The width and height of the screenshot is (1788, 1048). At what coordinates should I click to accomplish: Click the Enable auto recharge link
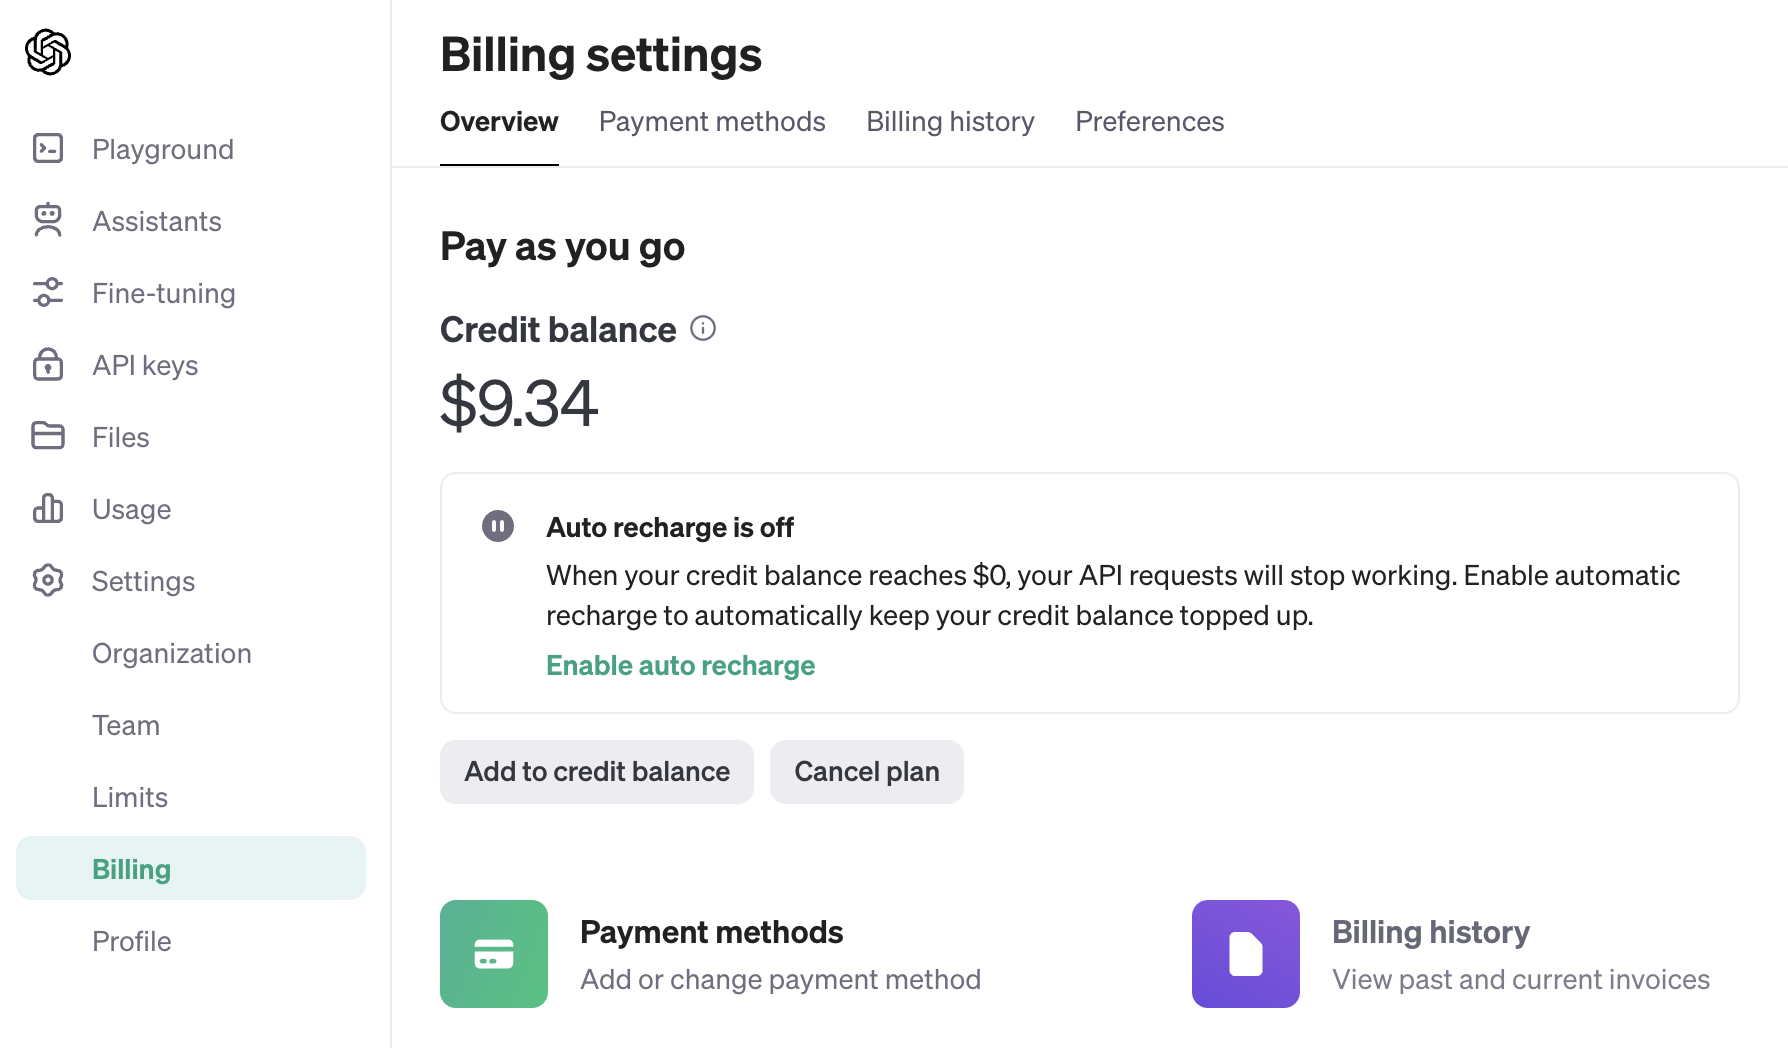pos(680,666)
